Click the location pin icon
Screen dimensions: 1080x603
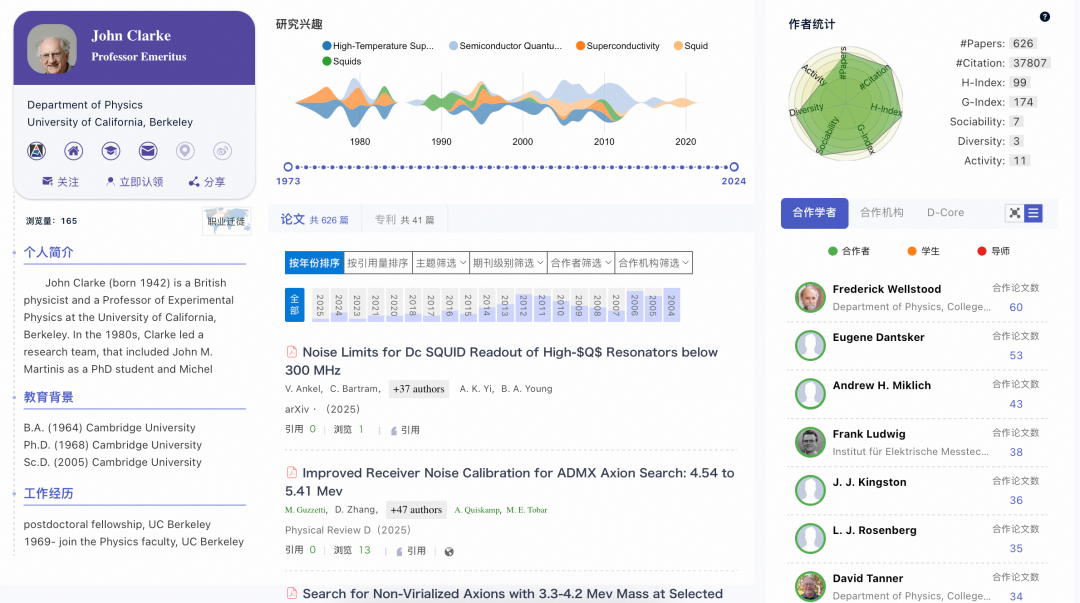tap(184, 150)
